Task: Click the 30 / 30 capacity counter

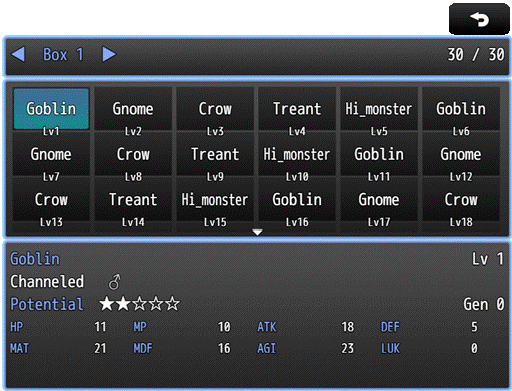Action: coord(476,54)
